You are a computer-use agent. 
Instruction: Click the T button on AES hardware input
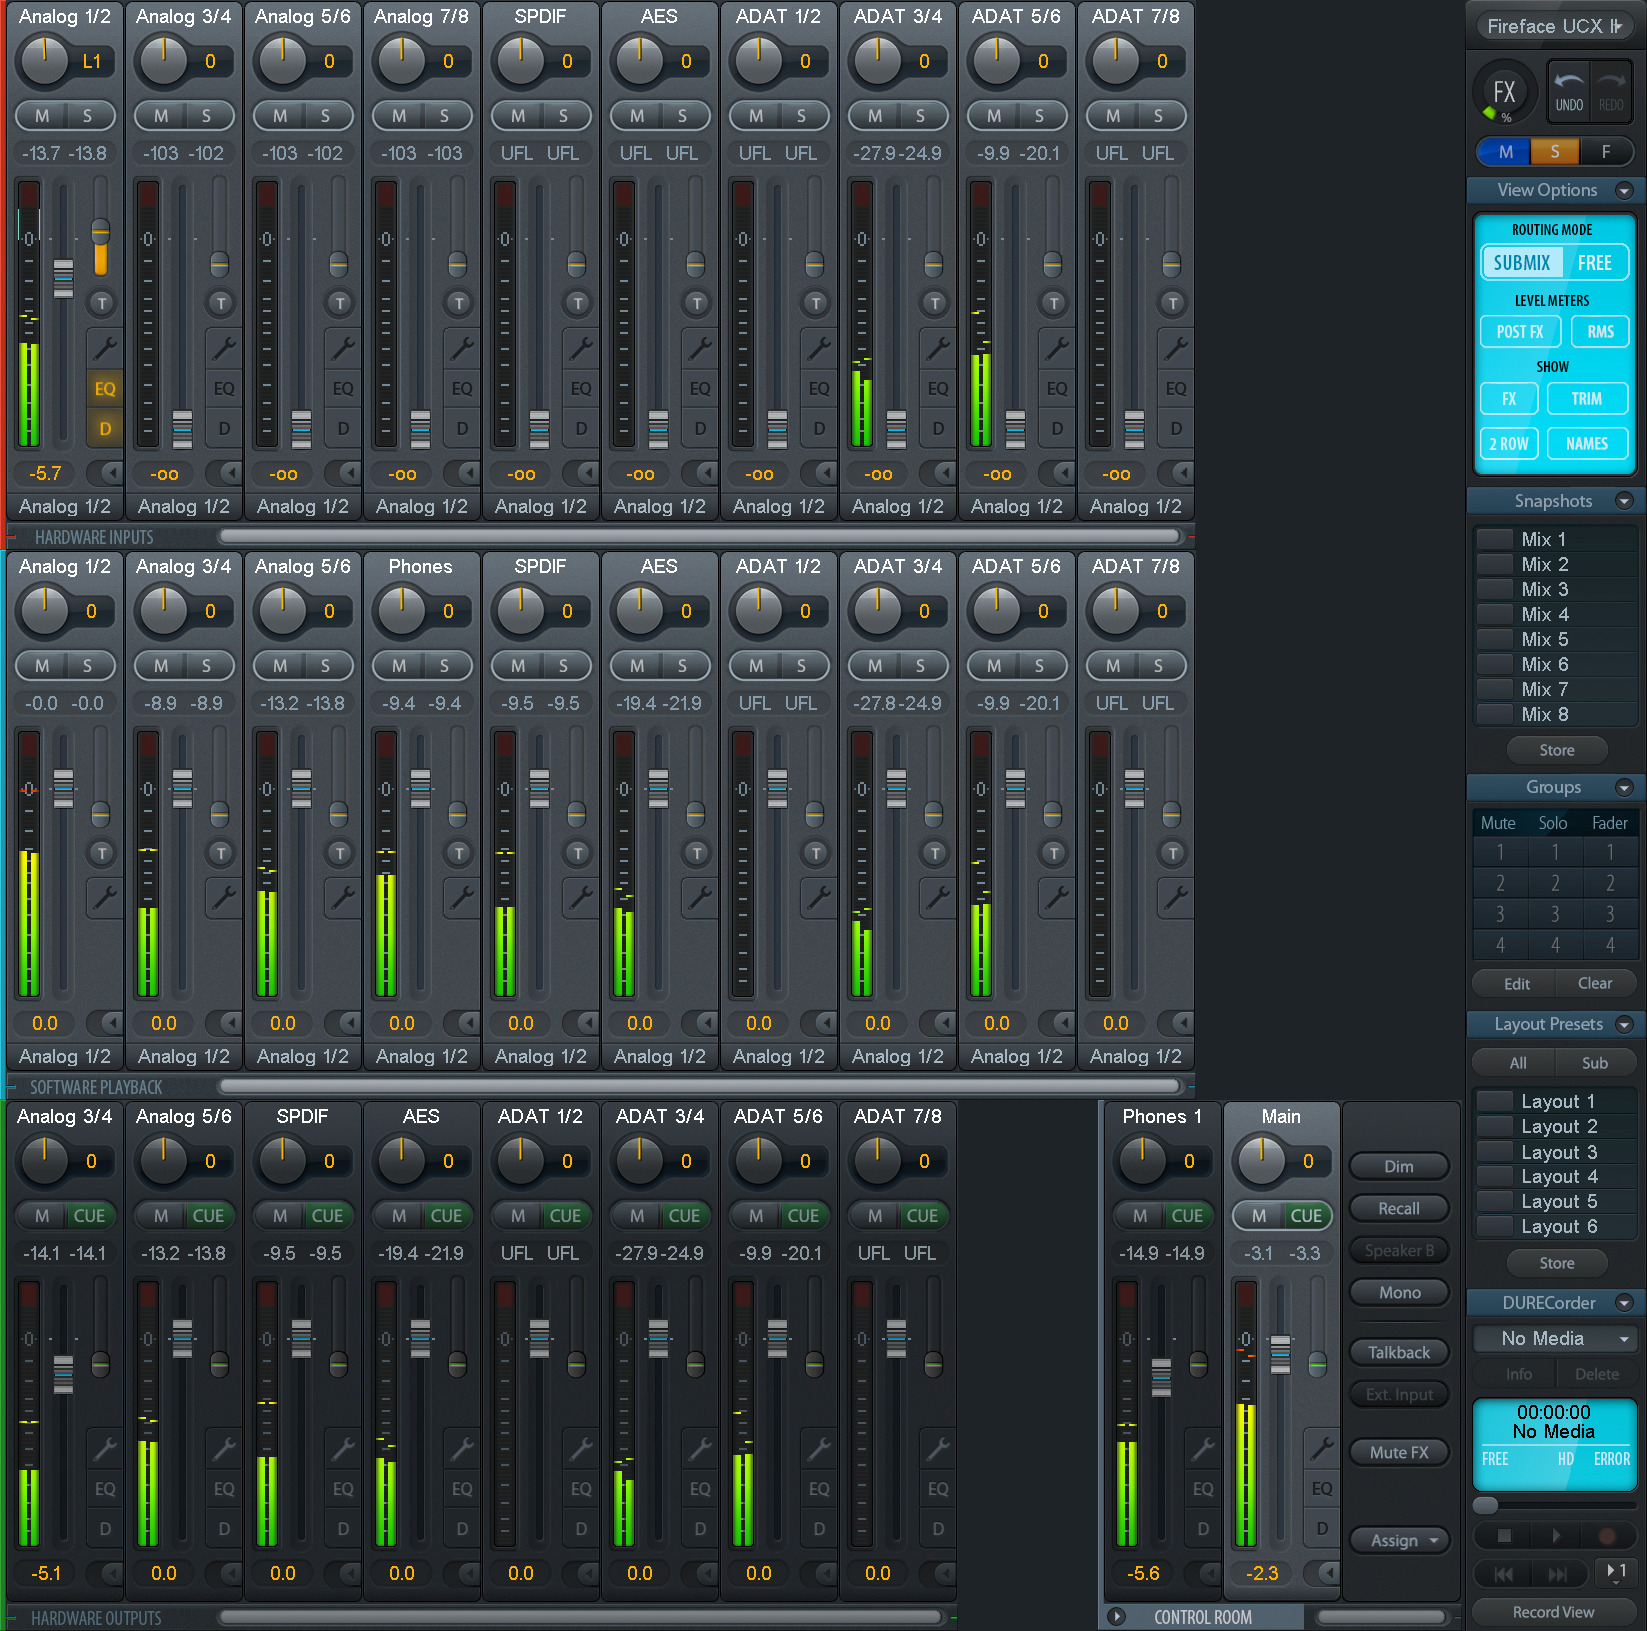tap(696, 302)
